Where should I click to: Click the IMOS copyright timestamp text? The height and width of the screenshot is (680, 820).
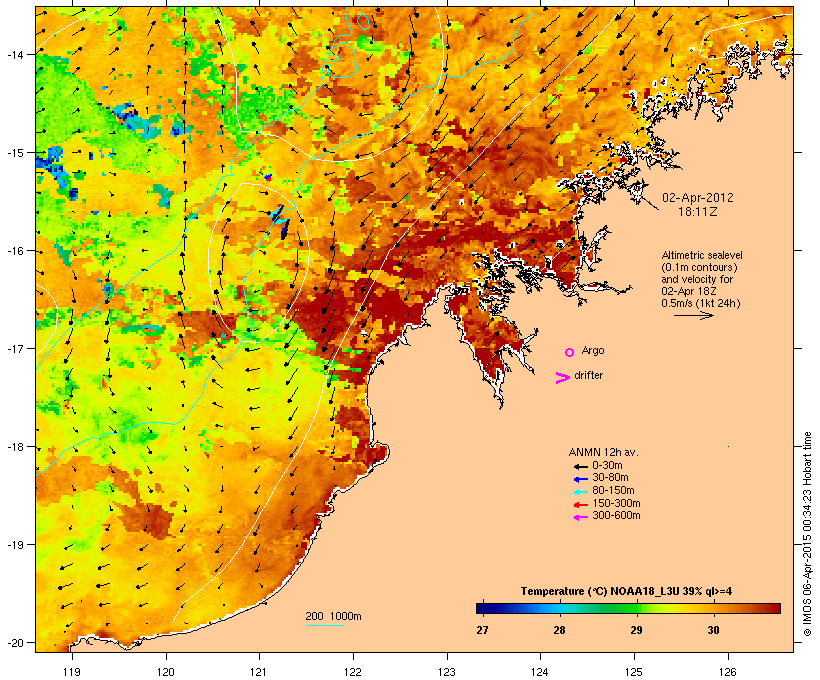(x=807, y=534)
